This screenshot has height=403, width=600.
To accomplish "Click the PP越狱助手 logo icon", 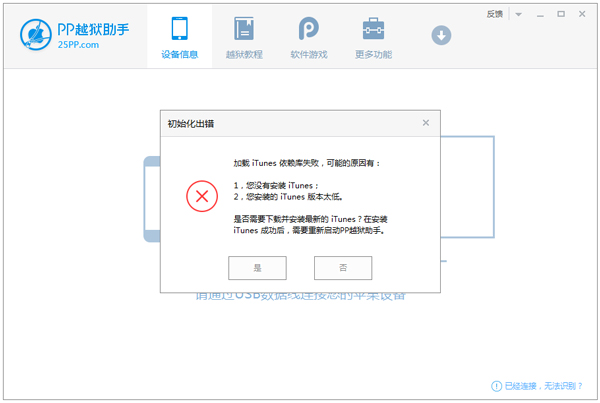I will pos(36,35).
